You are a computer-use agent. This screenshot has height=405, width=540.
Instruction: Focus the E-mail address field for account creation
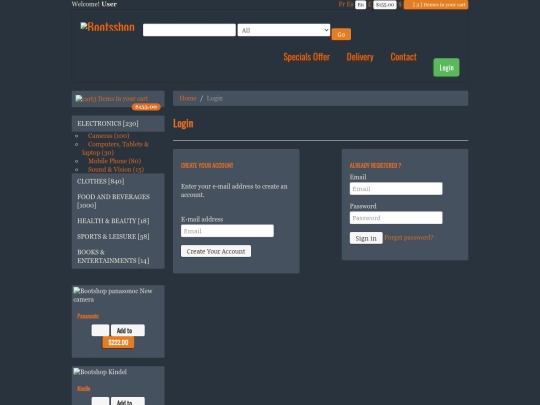click(x=227, y=231)
